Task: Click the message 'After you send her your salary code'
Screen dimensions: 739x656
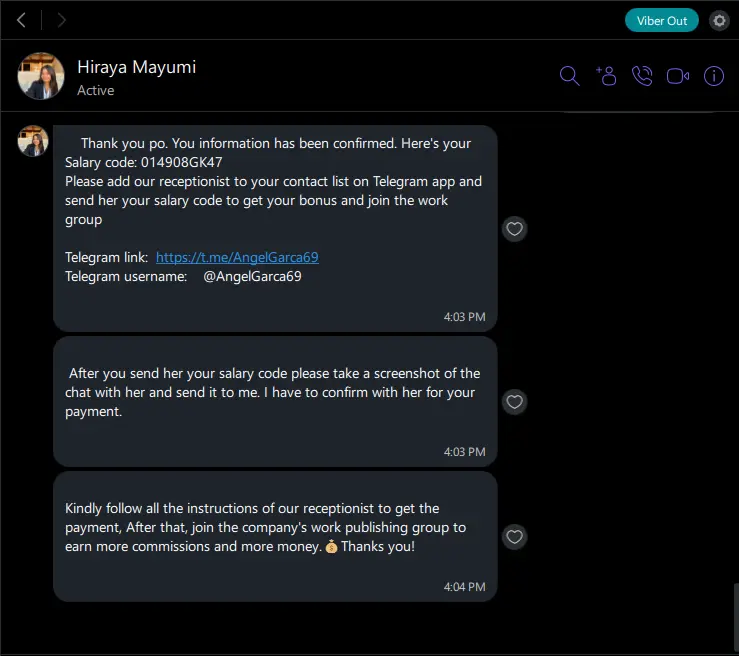Action: (275, 402)
